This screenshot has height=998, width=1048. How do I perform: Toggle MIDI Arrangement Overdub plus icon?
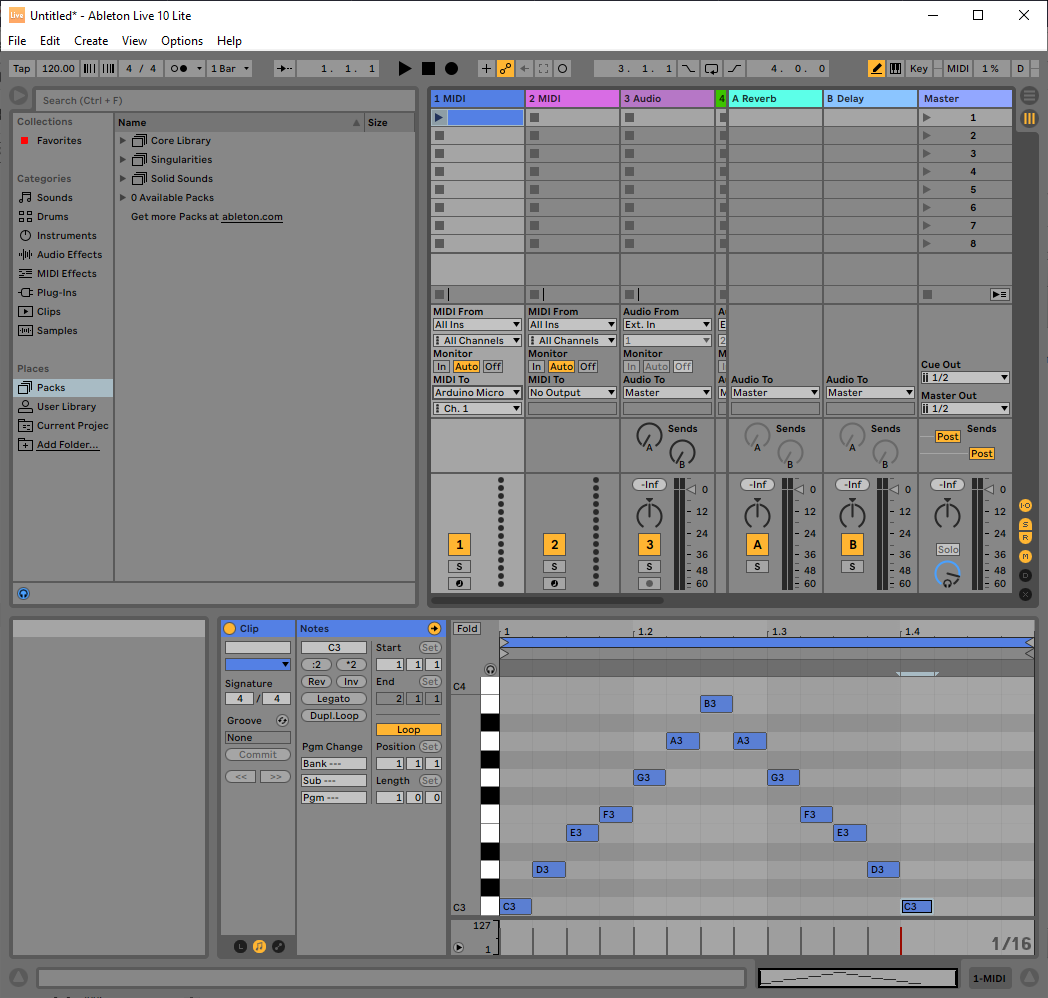486,68
